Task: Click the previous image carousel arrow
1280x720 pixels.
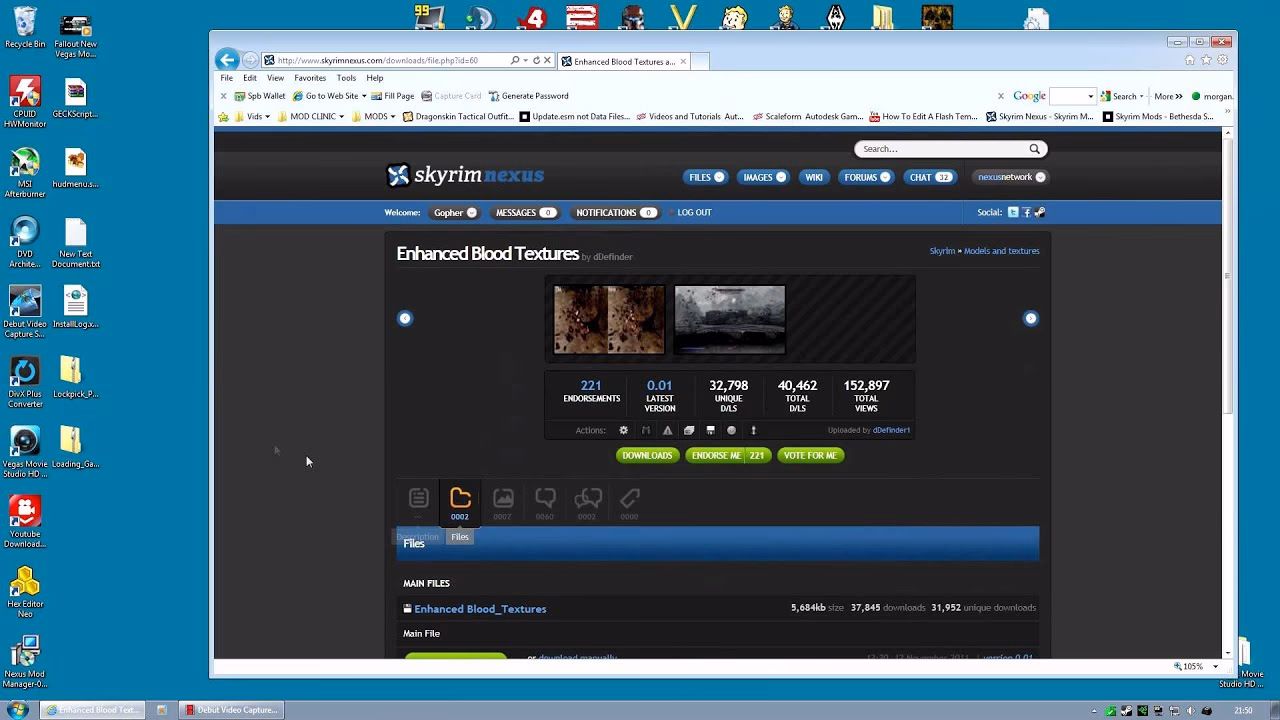Action: 405,318
